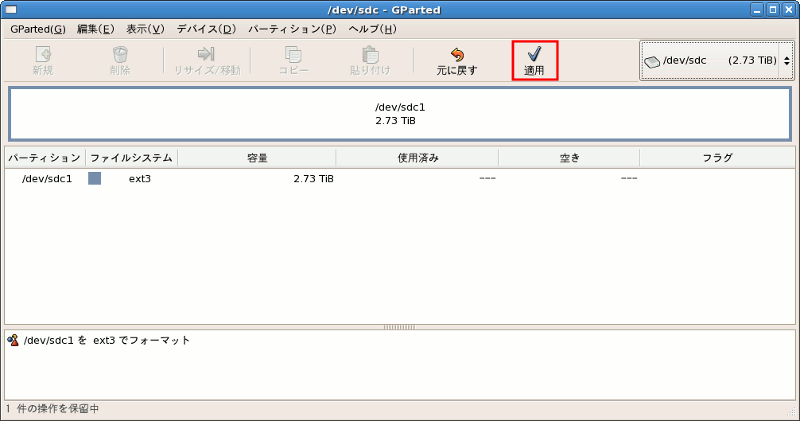This screenshot has height=421, width=800.
Task: Click the Copy (コピー) toolbar icon
Action: (293, 54)
